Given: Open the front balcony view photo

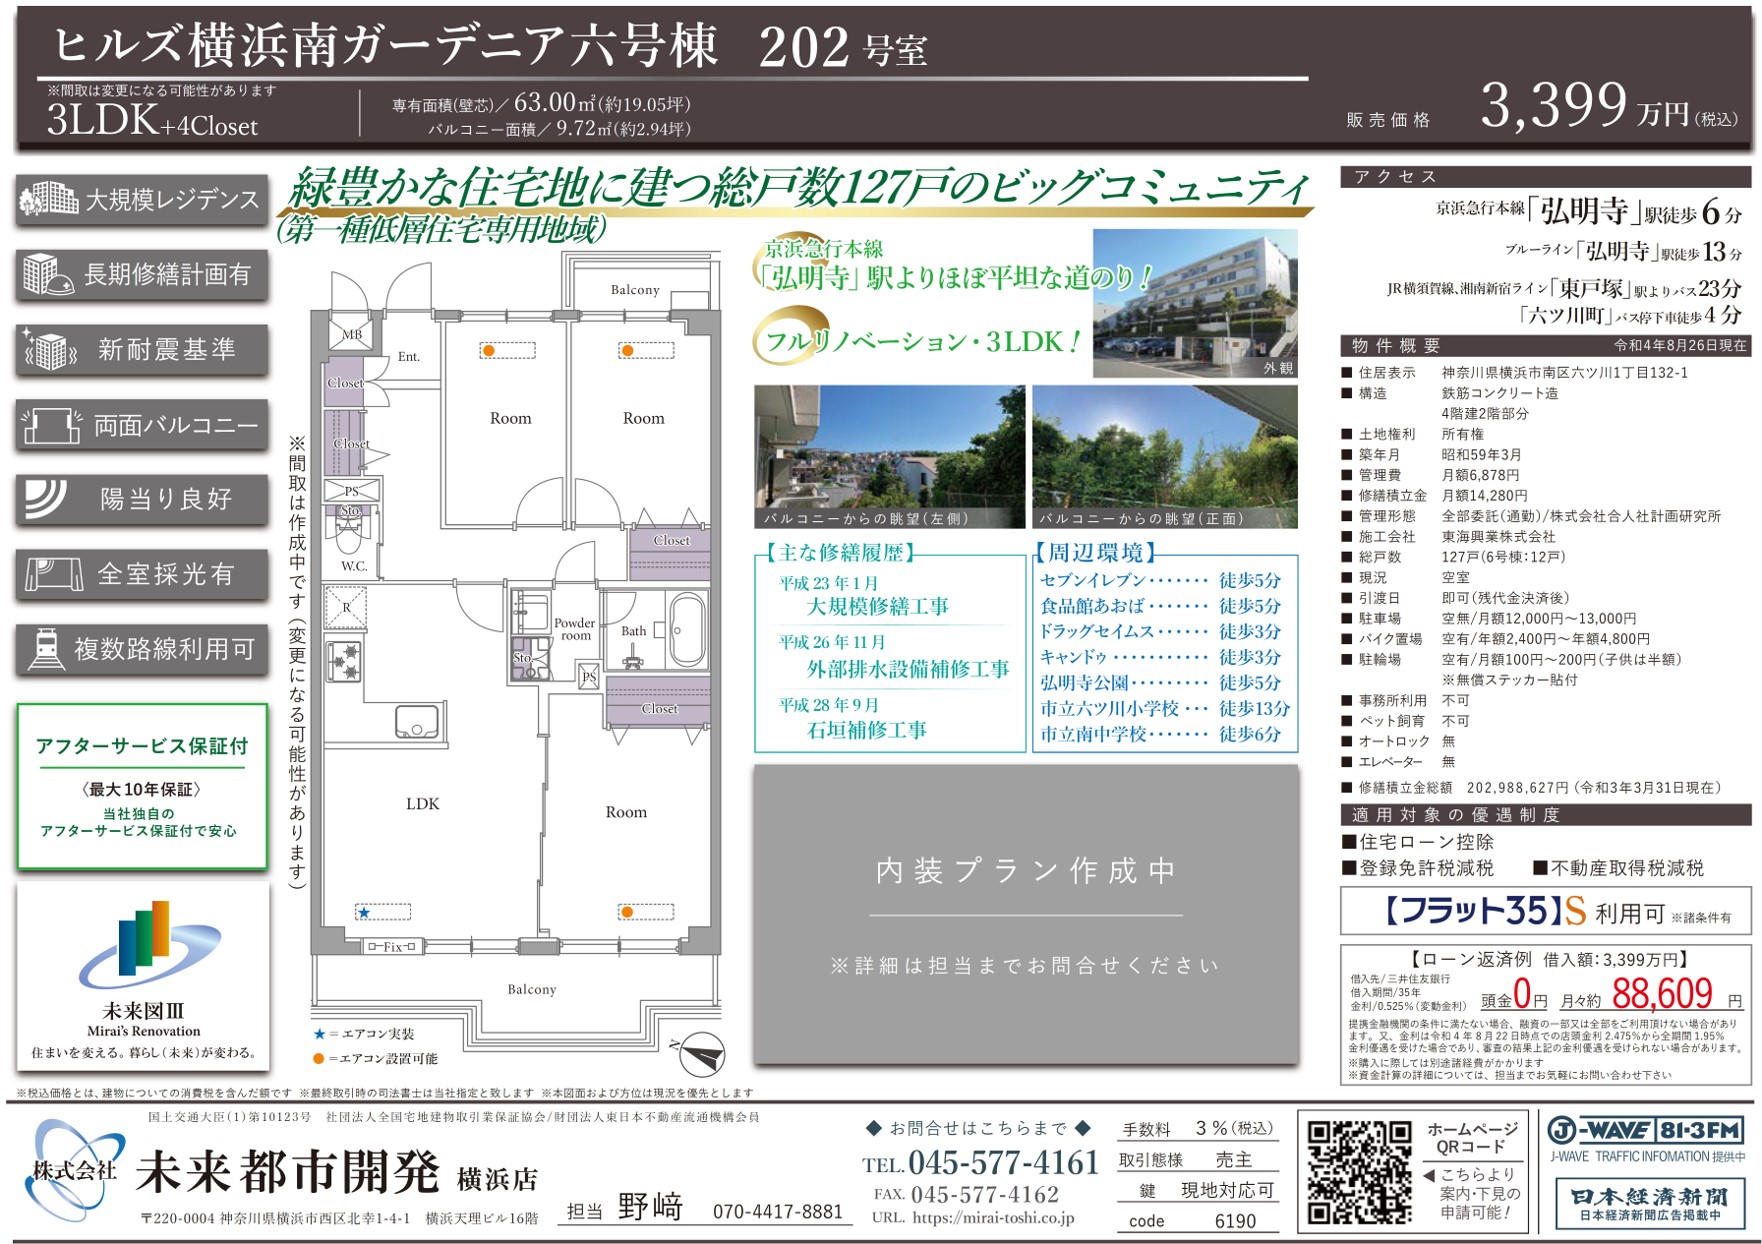Looking at the screenshot, I should (x=1164, y=456).
